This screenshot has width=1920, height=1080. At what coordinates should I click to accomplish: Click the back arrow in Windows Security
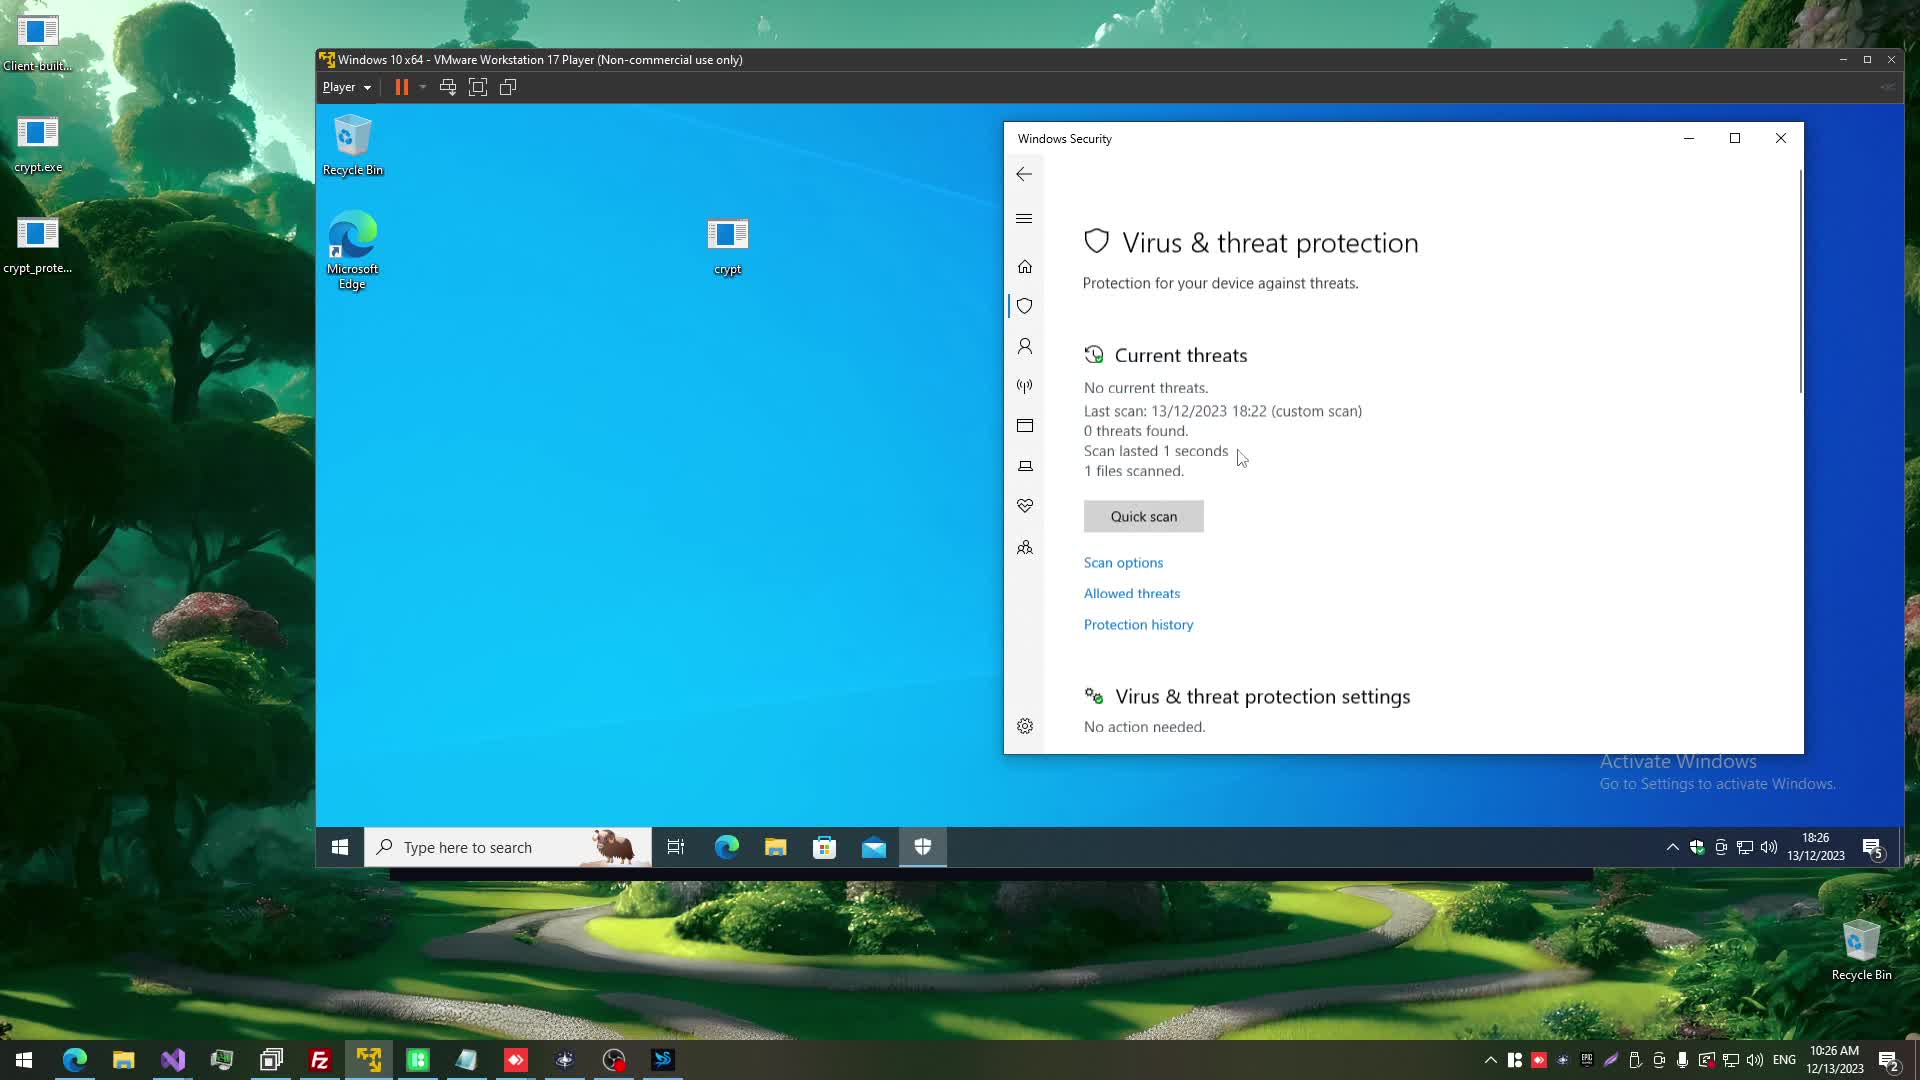click(x=1023, y=174)
